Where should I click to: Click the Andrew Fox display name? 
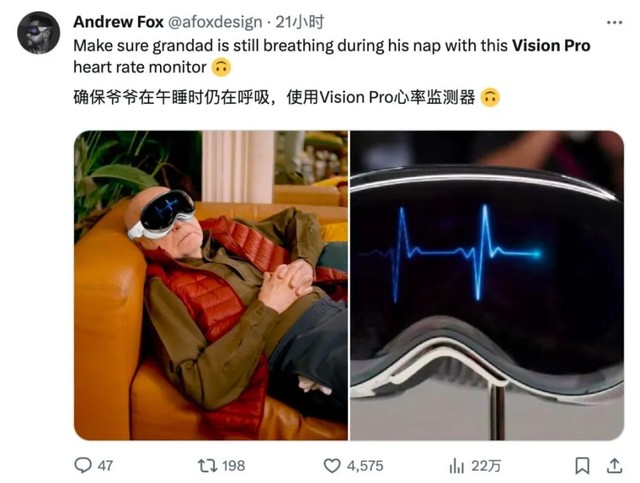(119, 22)
